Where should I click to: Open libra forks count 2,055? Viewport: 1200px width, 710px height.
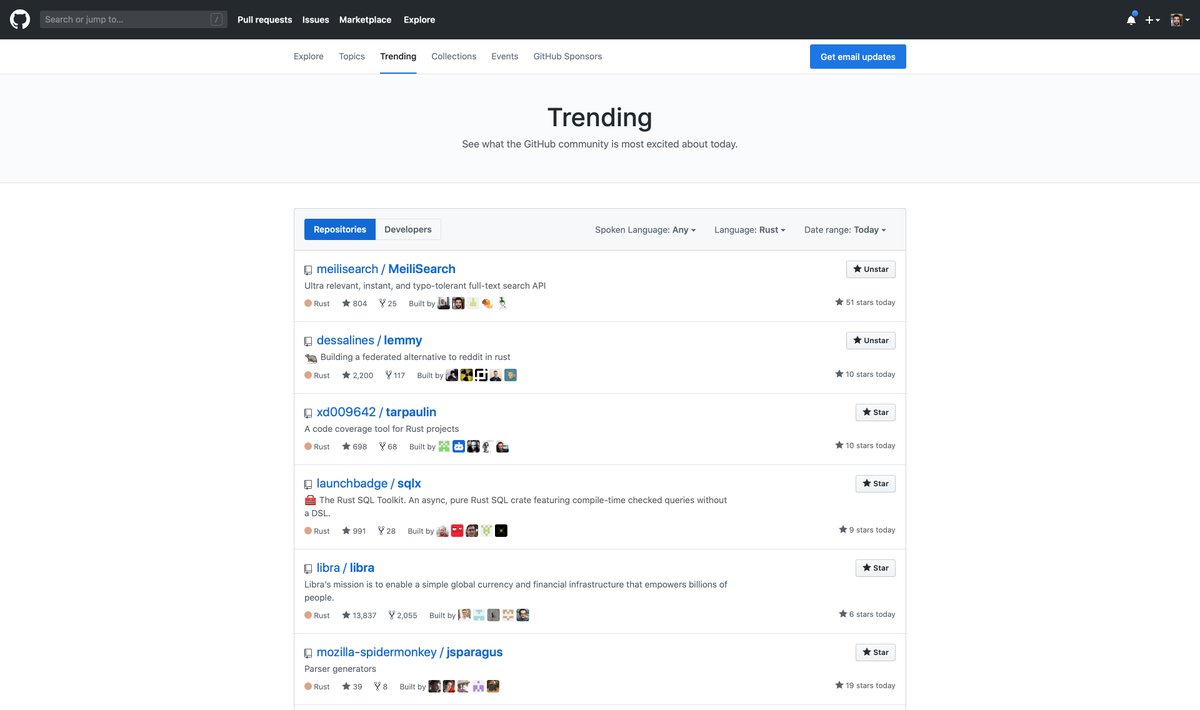point(403,615)
